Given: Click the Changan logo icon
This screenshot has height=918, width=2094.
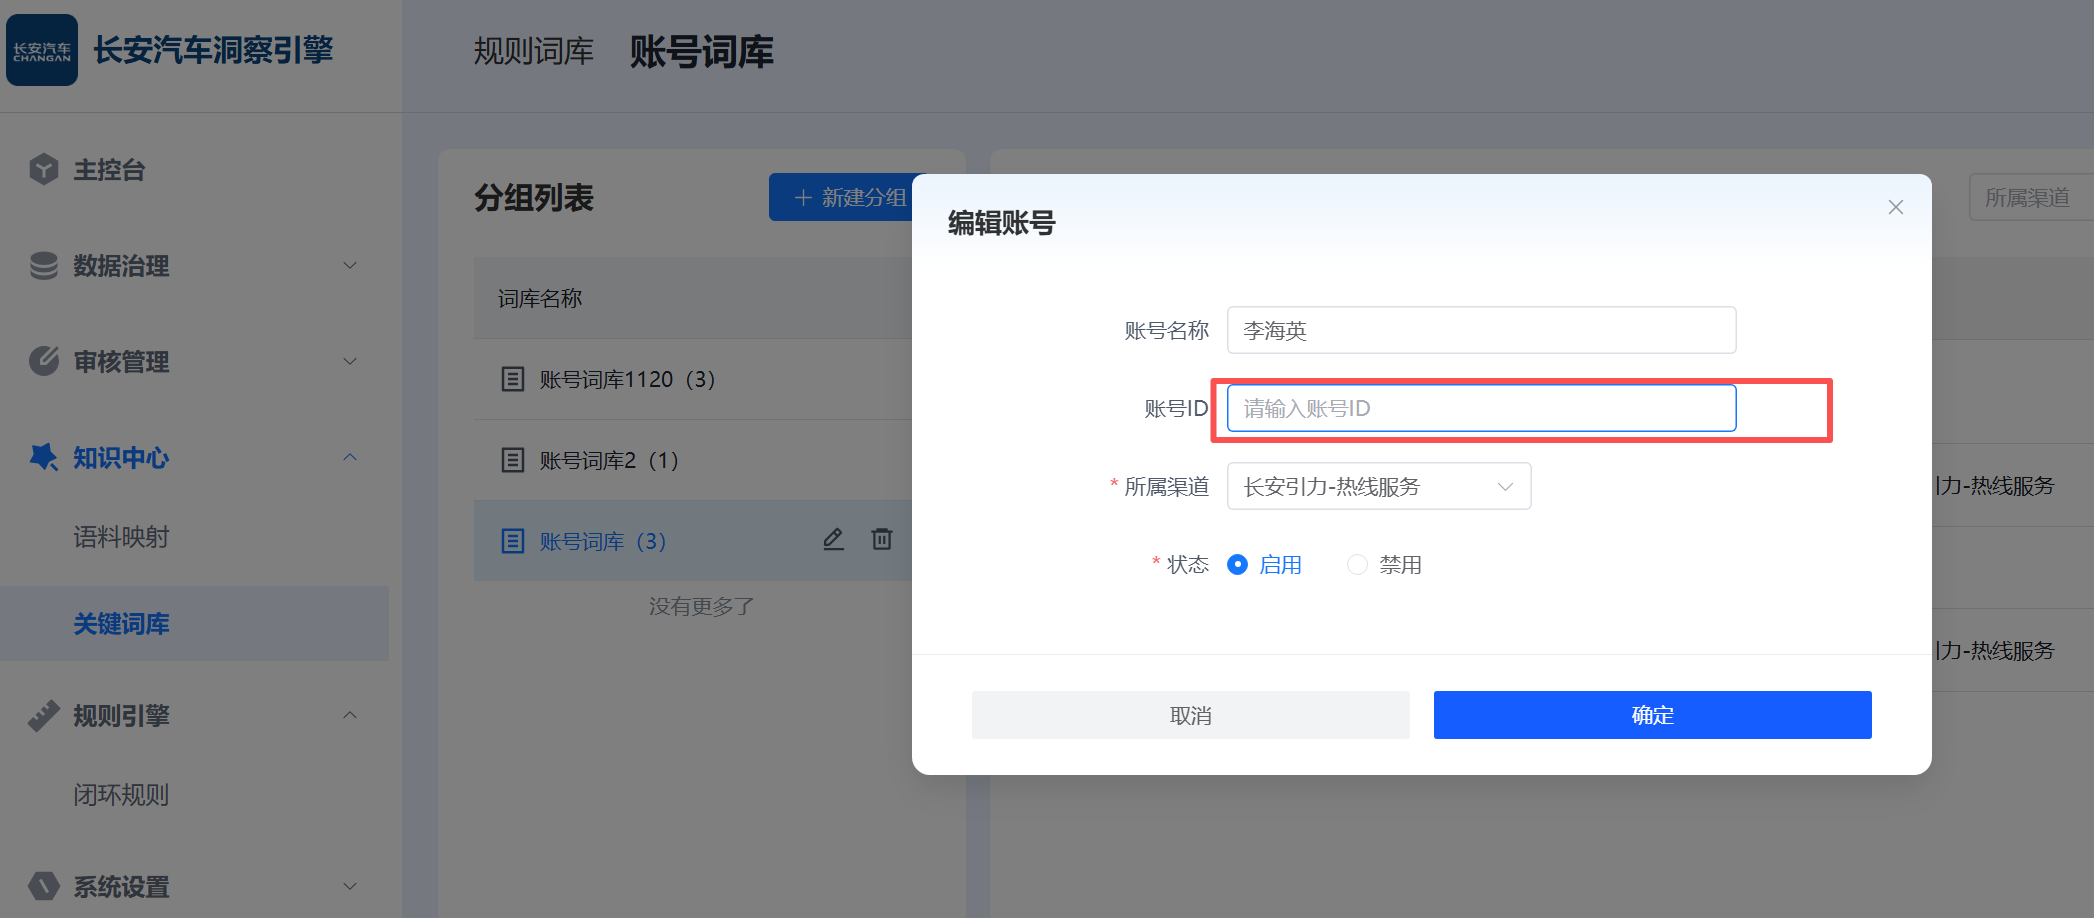Looking at the screenshot, I should click(x=42, y=50).
